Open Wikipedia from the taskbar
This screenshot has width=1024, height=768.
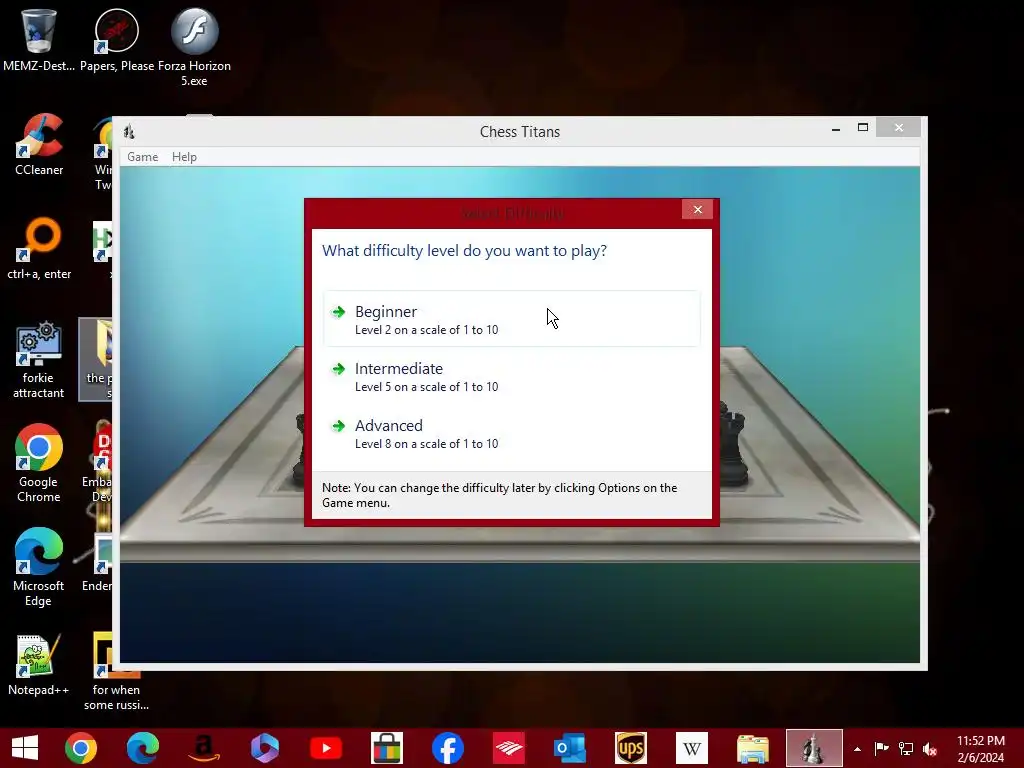(692, 748)
